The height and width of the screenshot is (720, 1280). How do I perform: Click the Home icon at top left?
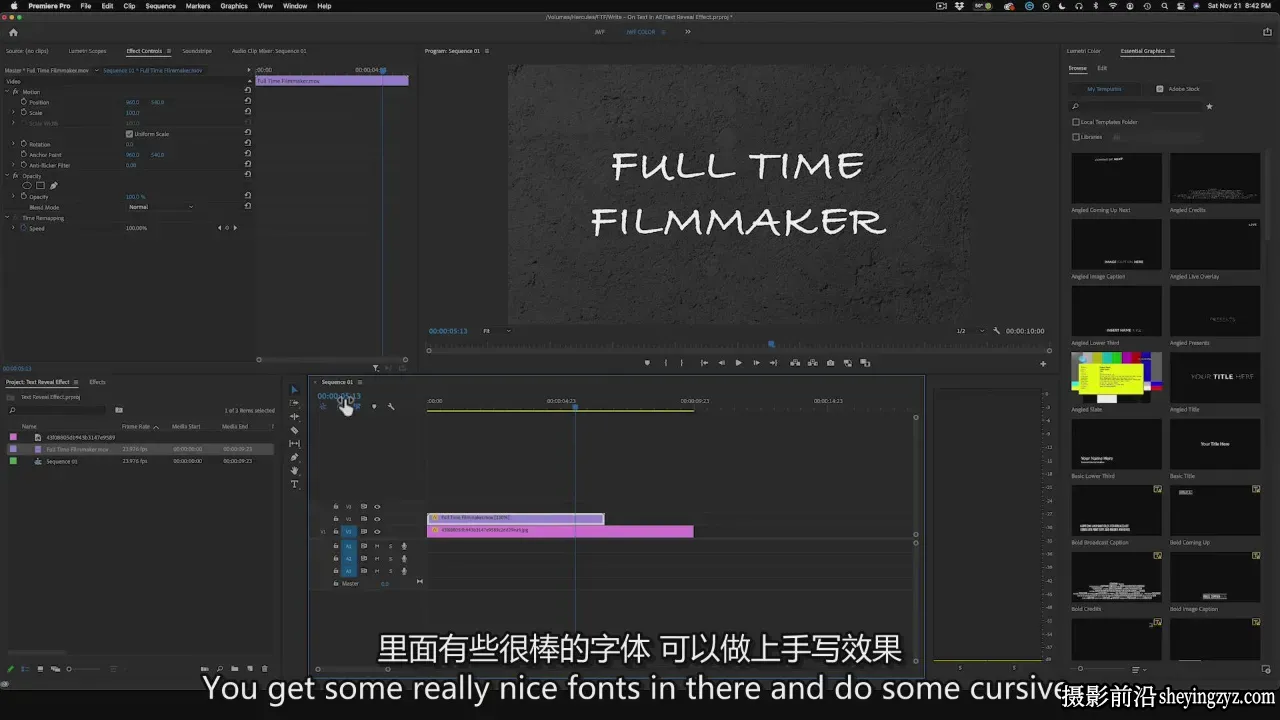(x=13, y=32)
